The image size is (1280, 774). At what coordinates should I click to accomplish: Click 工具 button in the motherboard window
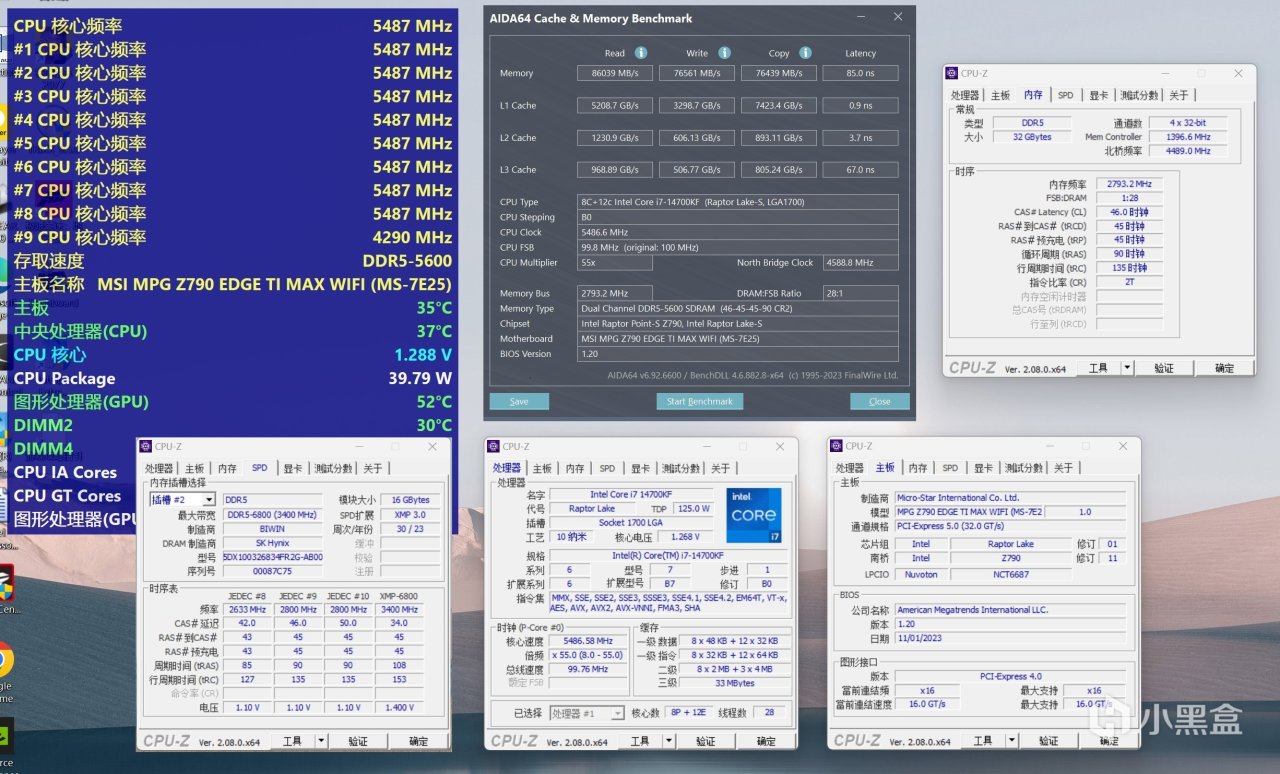tap(983, 741)
